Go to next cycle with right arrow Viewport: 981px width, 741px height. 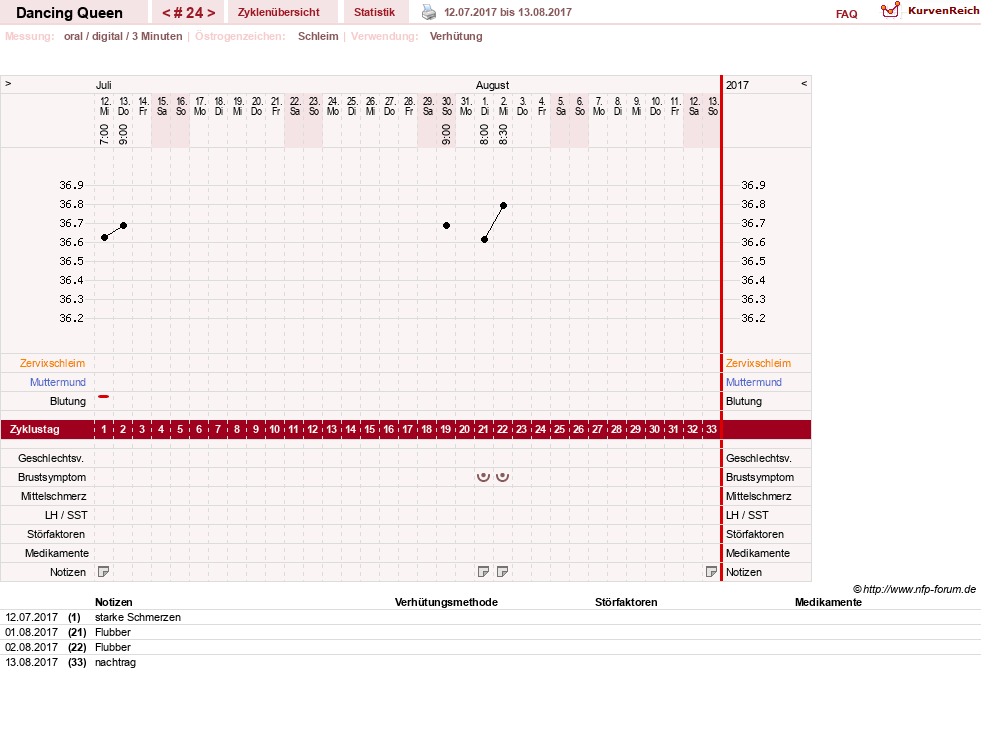click(211, 13)
